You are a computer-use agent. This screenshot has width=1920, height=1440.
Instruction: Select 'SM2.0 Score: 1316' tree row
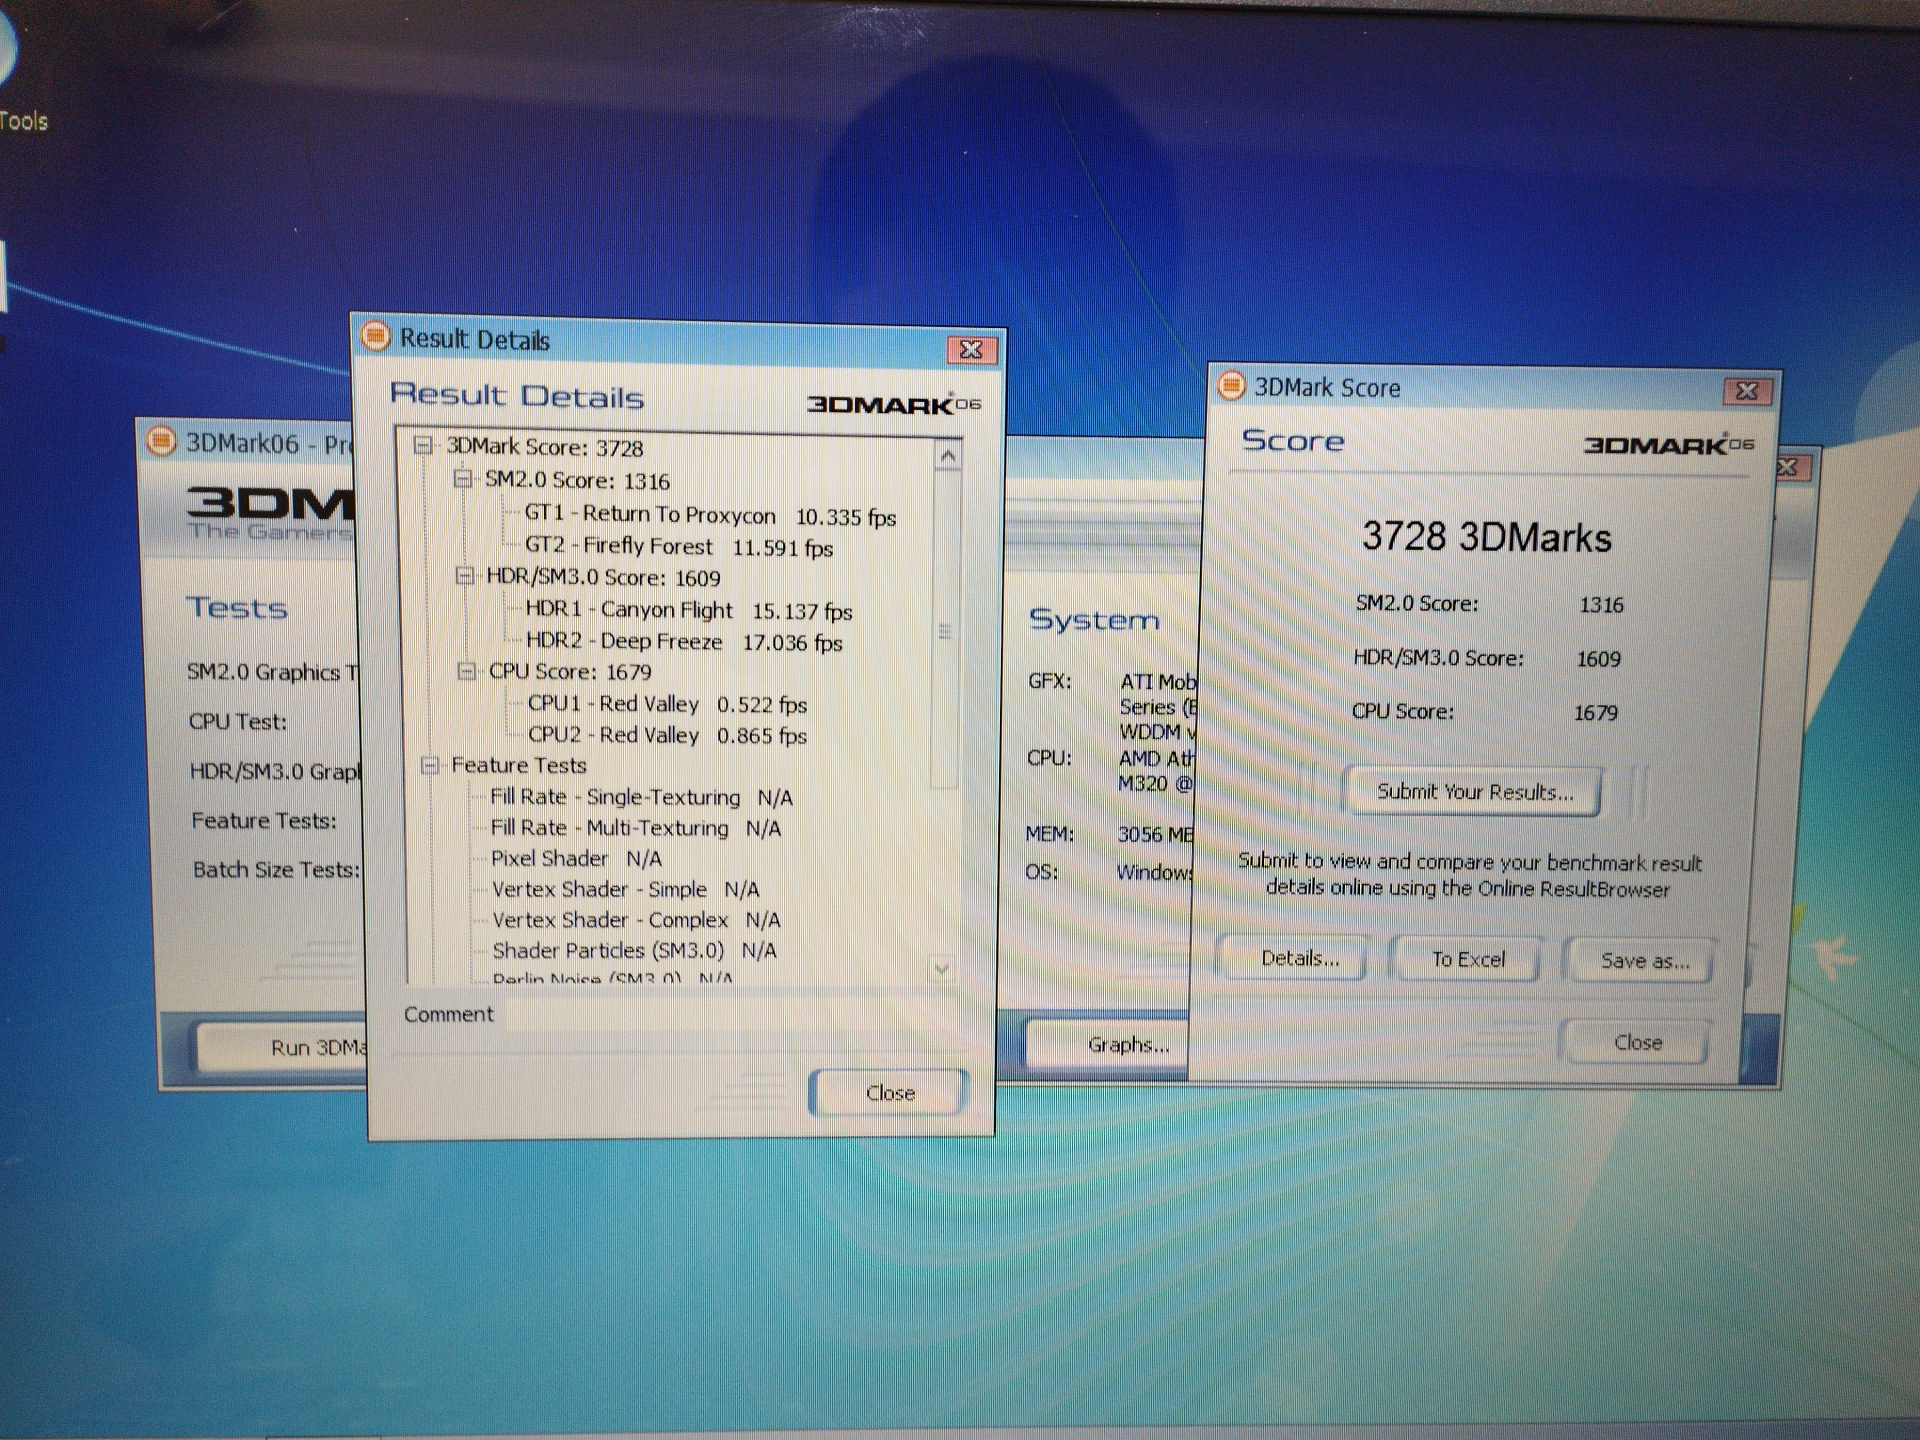click(577, 480)
